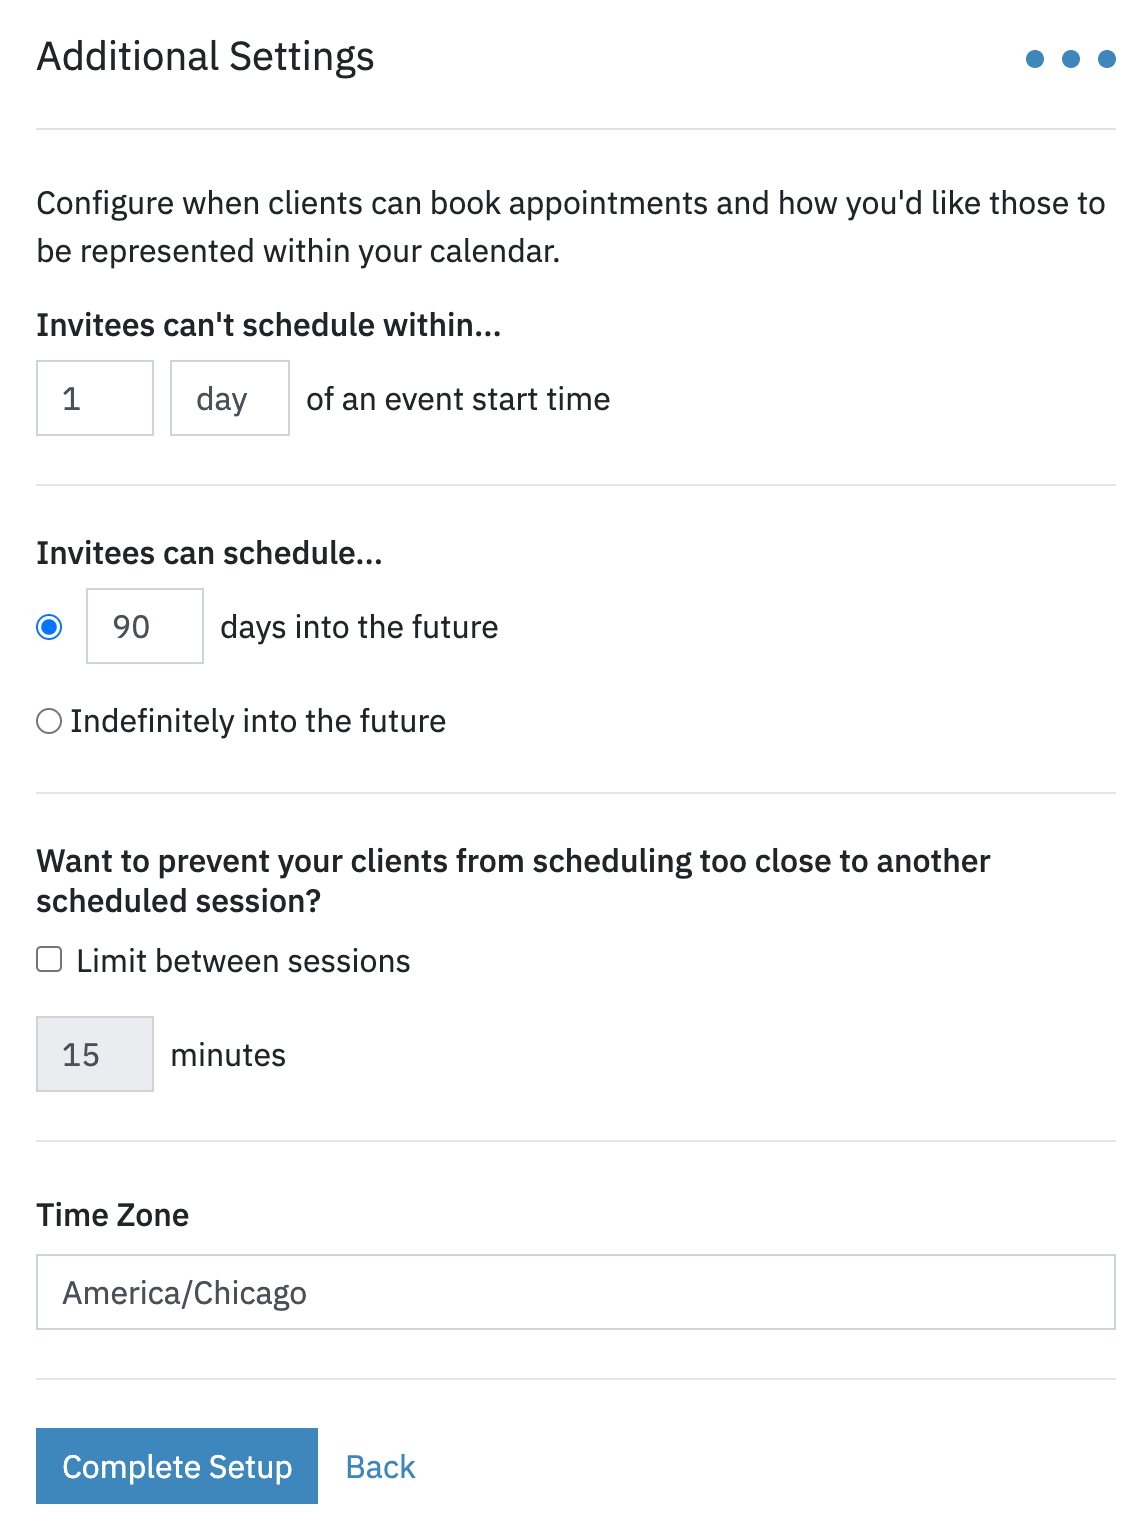1146x1536 pixels.
Task: Click the 'of an event start time' text
Action: [x=457, y=398]
